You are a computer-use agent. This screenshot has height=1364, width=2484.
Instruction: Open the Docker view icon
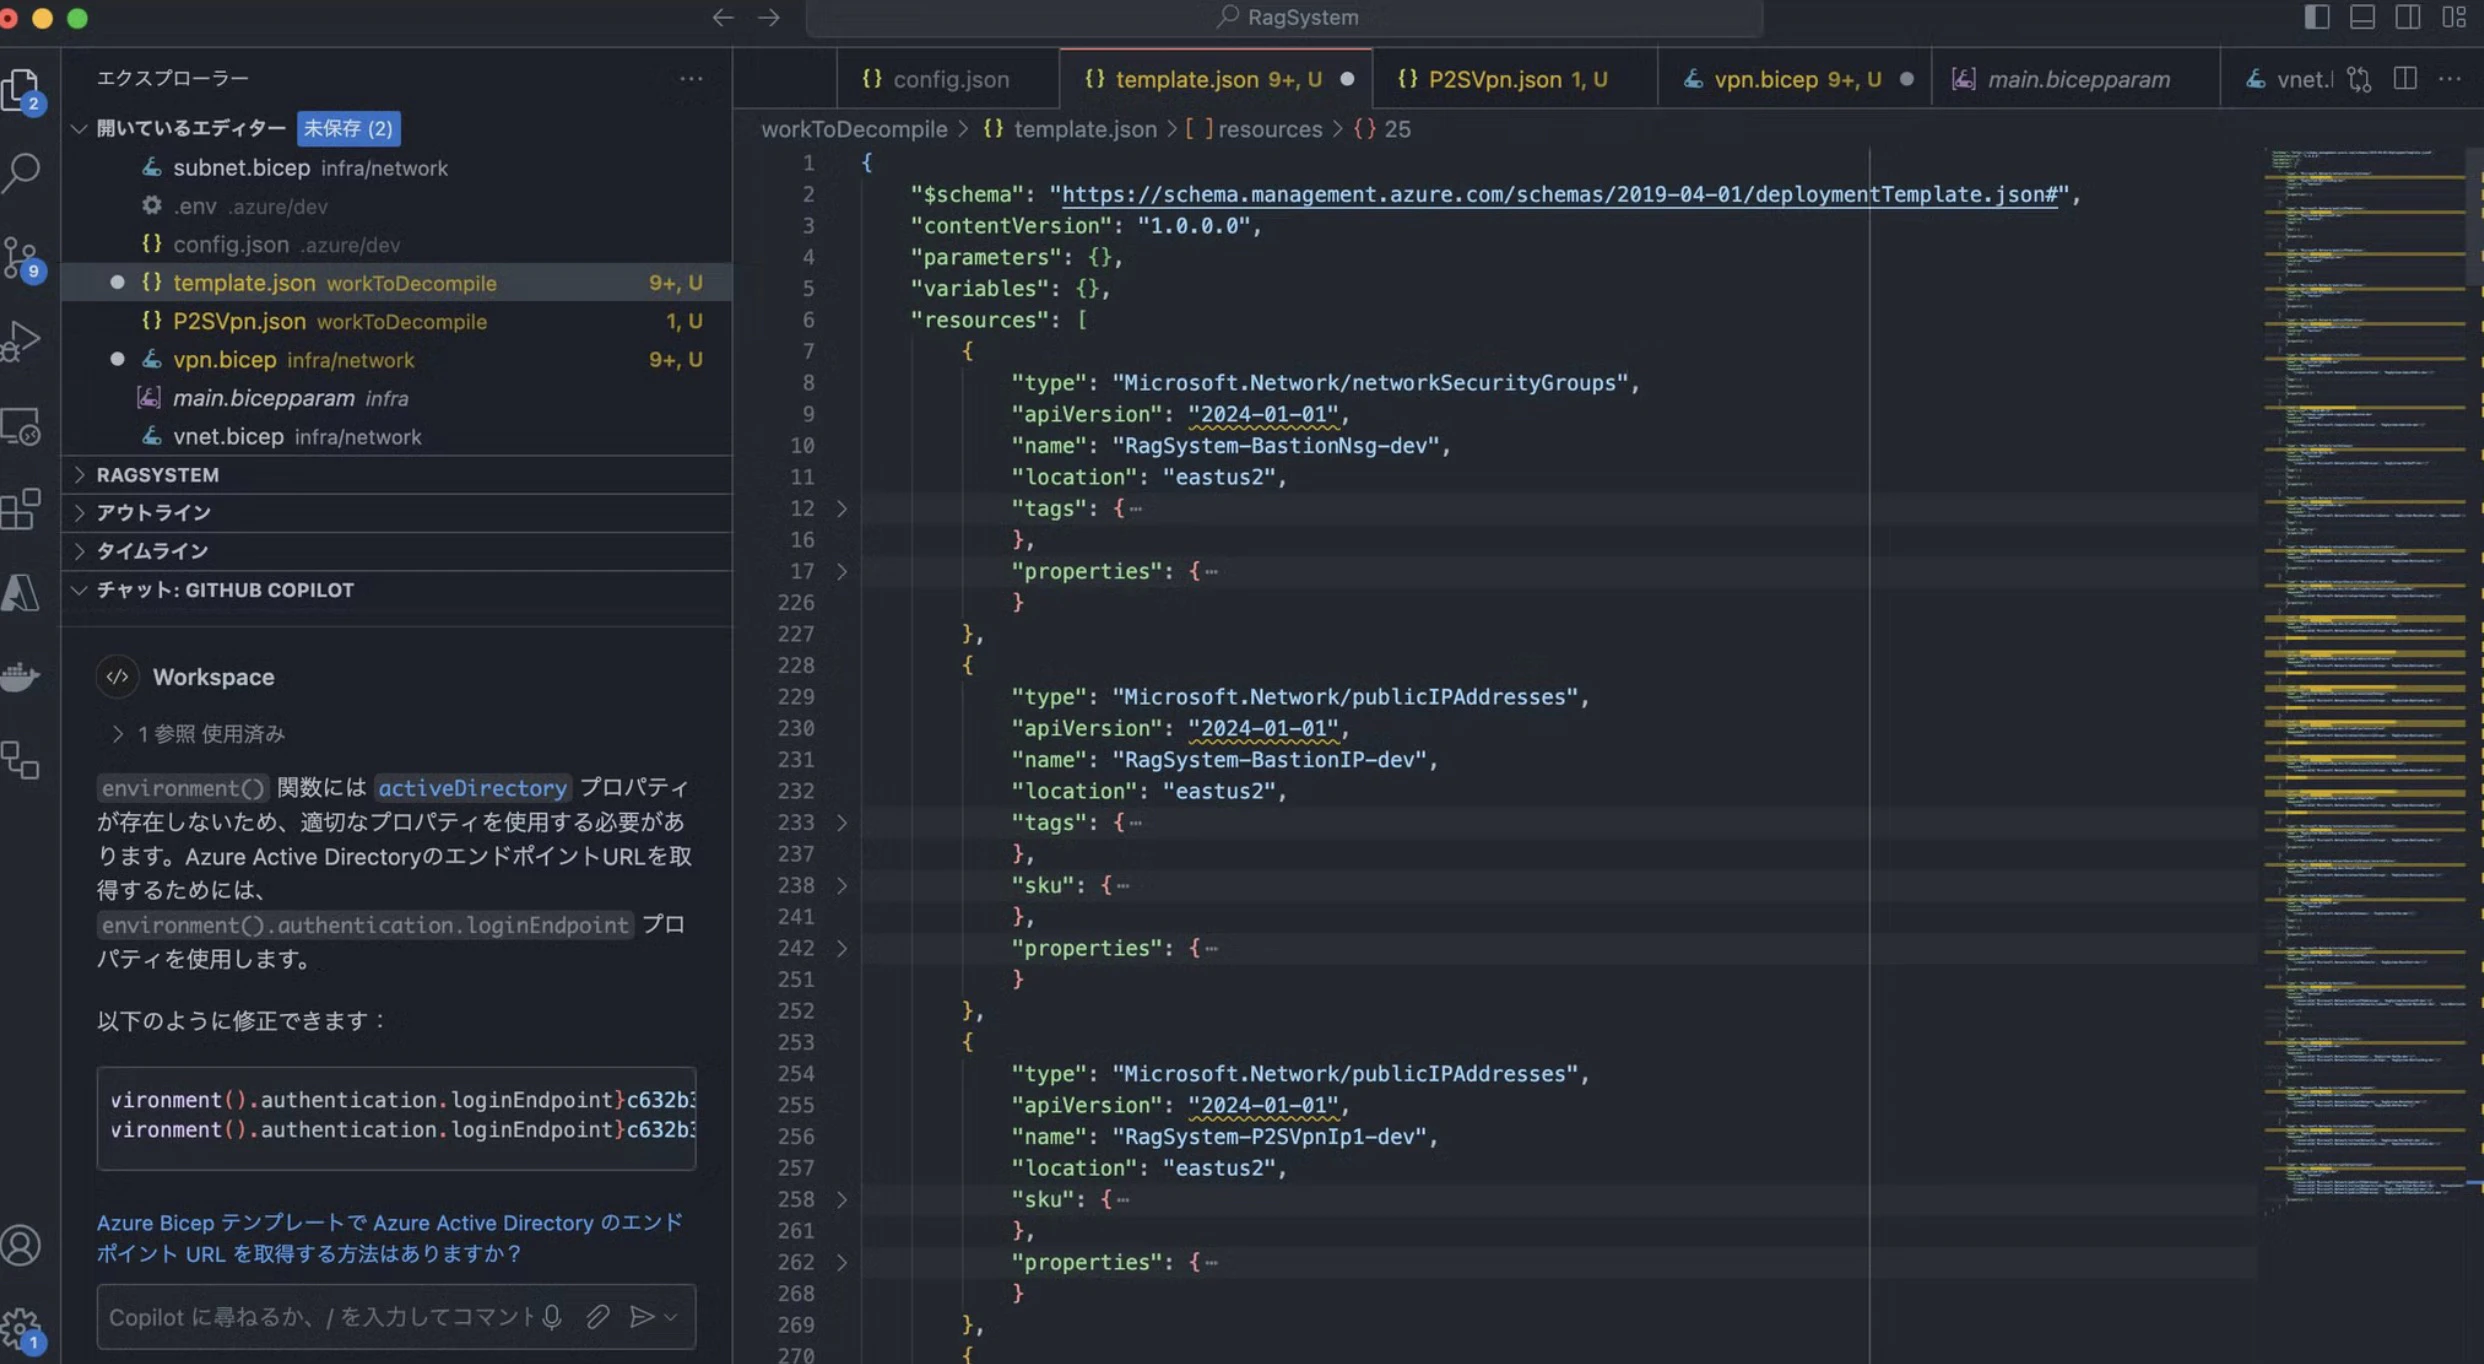(x=22, y=677)
